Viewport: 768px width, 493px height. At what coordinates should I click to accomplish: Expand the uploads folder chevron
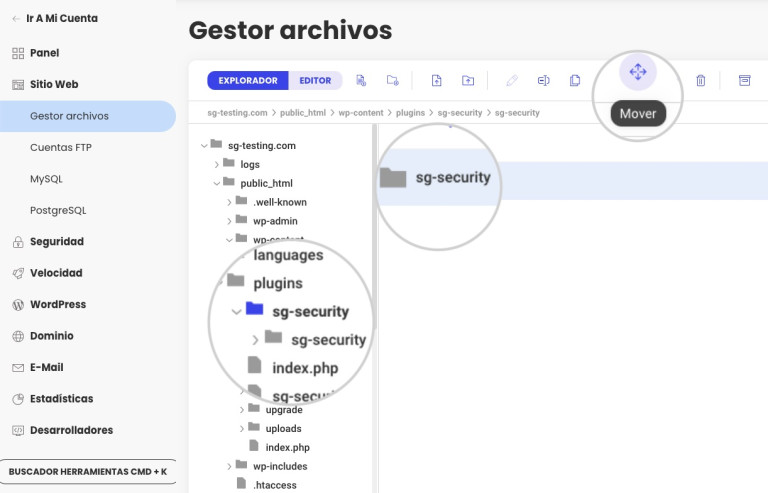241,429
